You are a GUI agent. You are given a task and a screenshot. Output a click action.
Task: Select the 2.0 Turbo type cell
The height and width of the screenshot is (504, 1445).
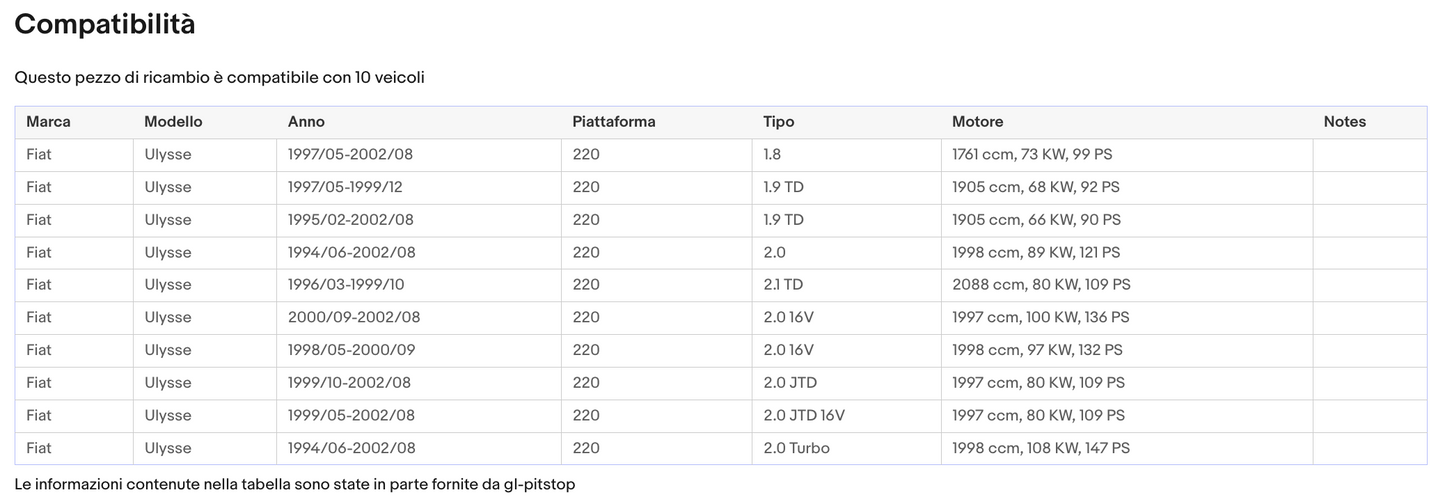point(796,448)
